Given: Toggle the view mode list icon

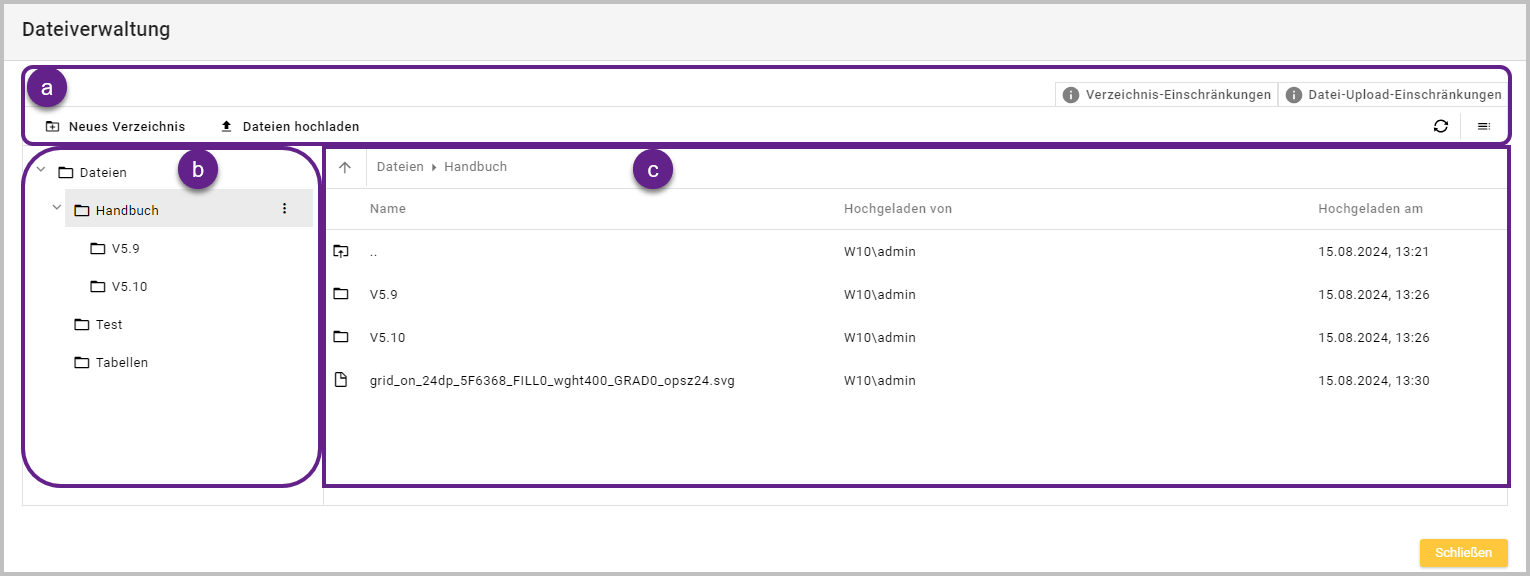Looking at the screenshot, I should pyautogui.click(x=1483, y=127).
